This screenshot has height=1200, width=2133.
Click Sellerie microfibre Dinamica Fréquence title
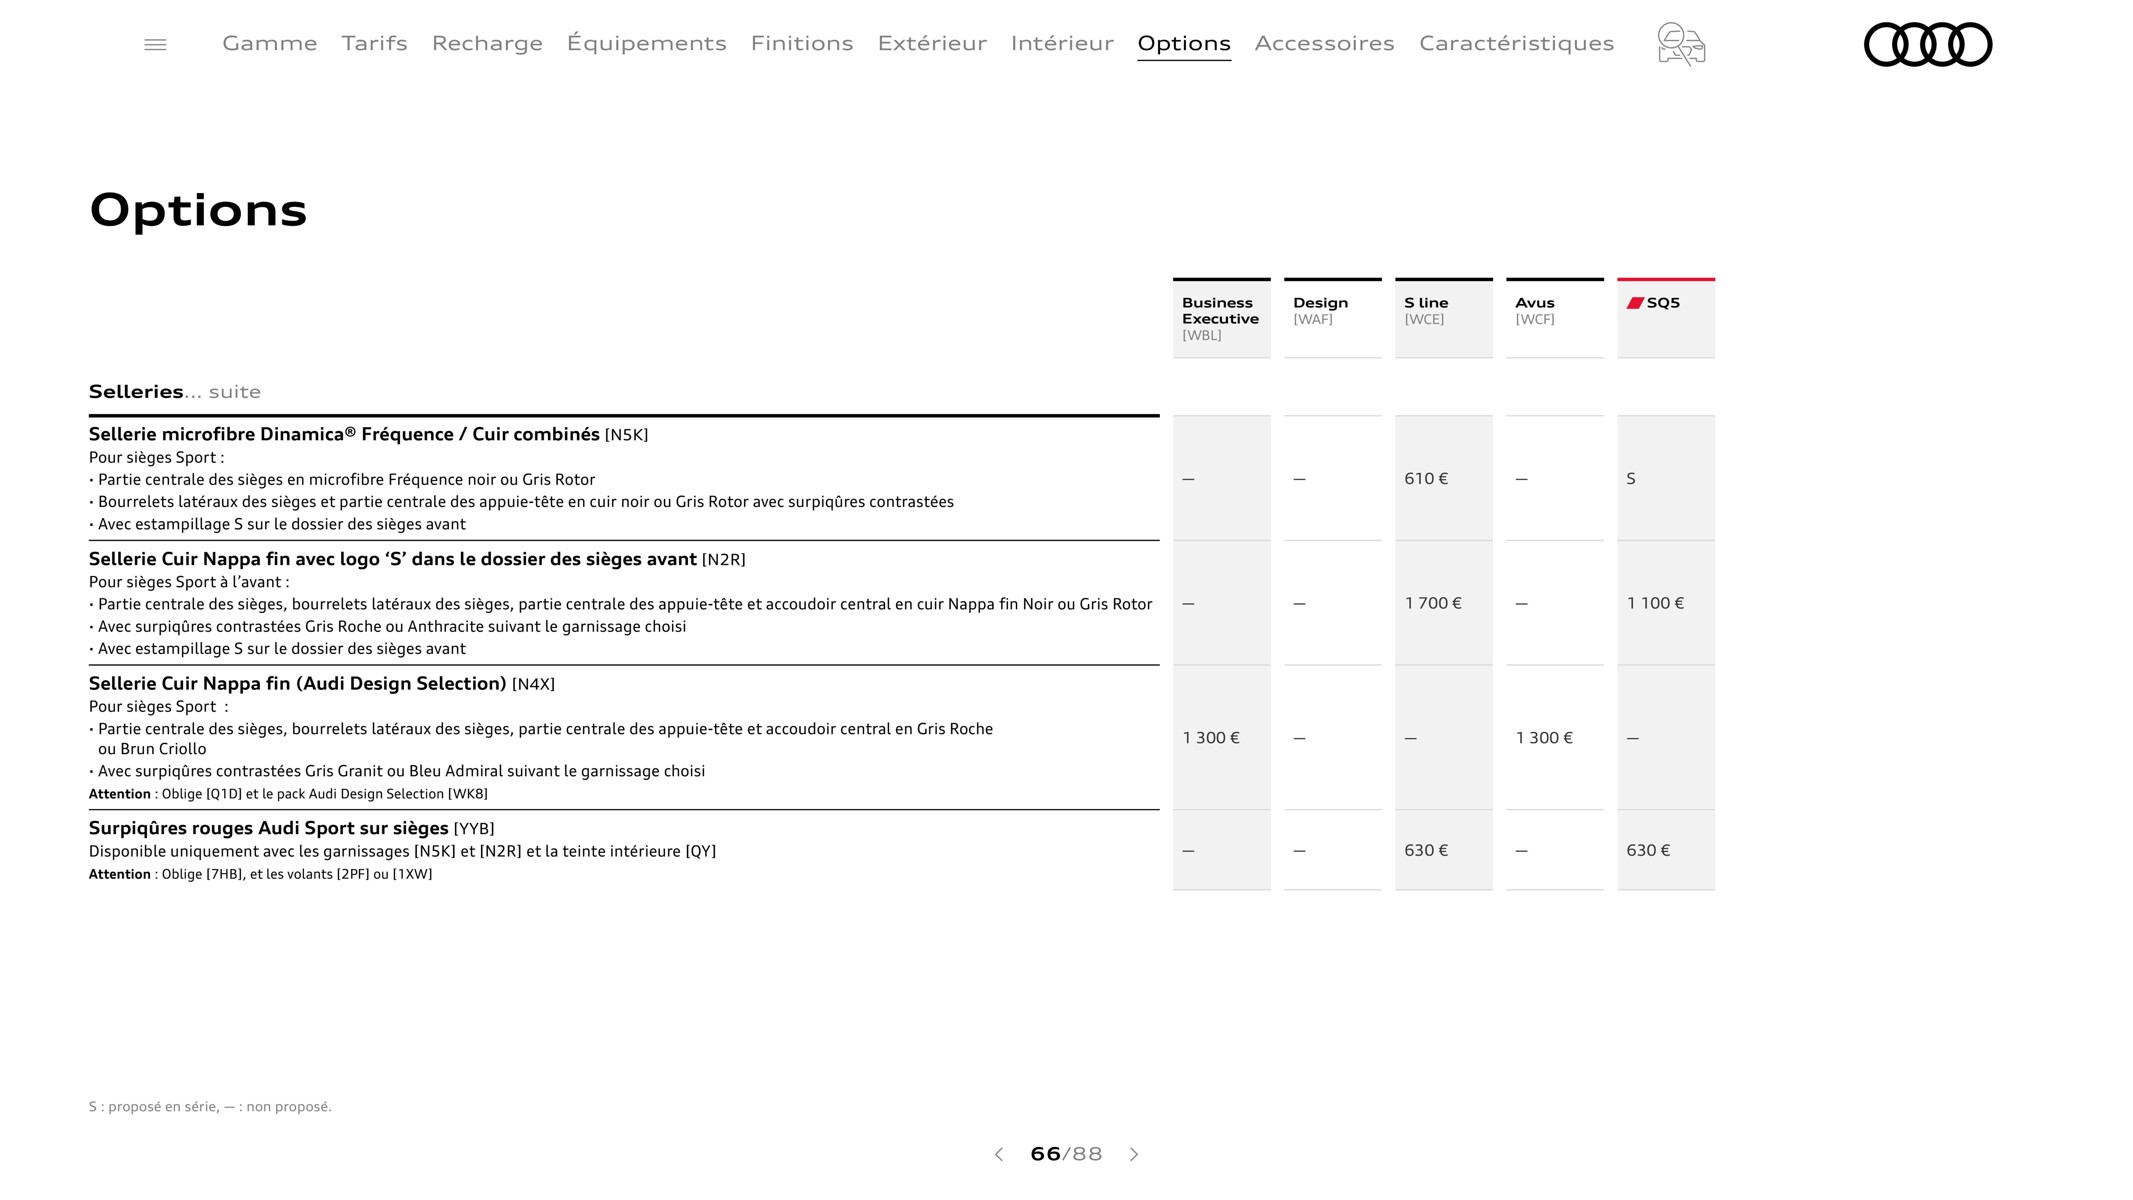tap(368, 434)
